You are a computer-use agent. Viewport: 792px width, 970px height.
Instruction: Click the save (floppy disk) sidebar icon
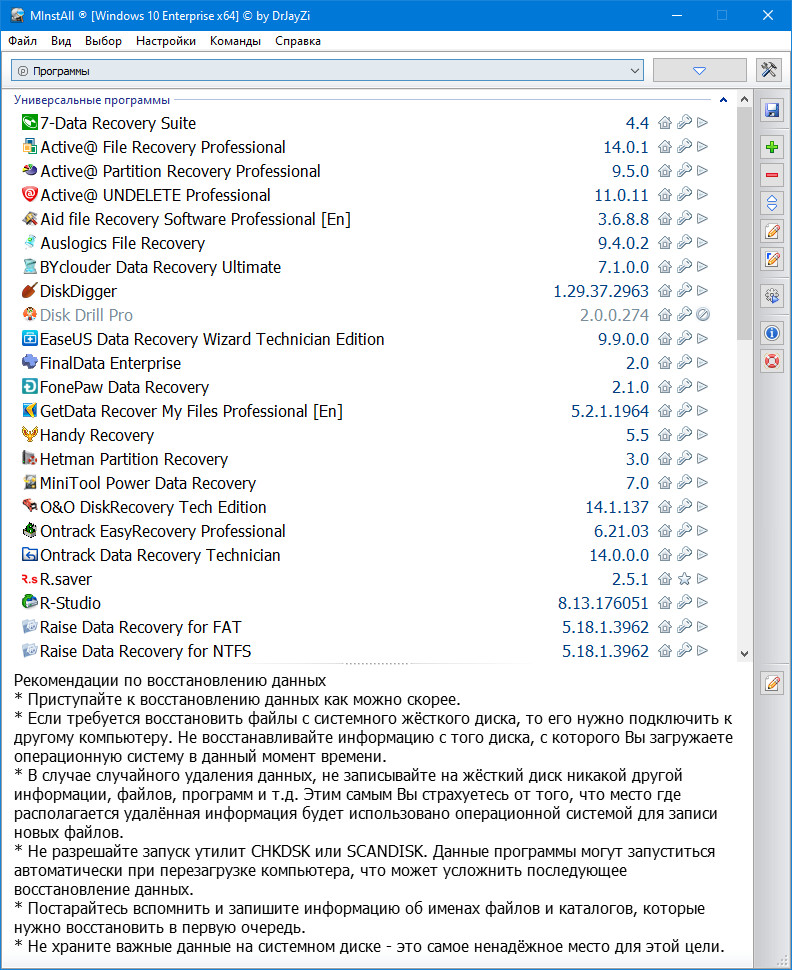772,111
